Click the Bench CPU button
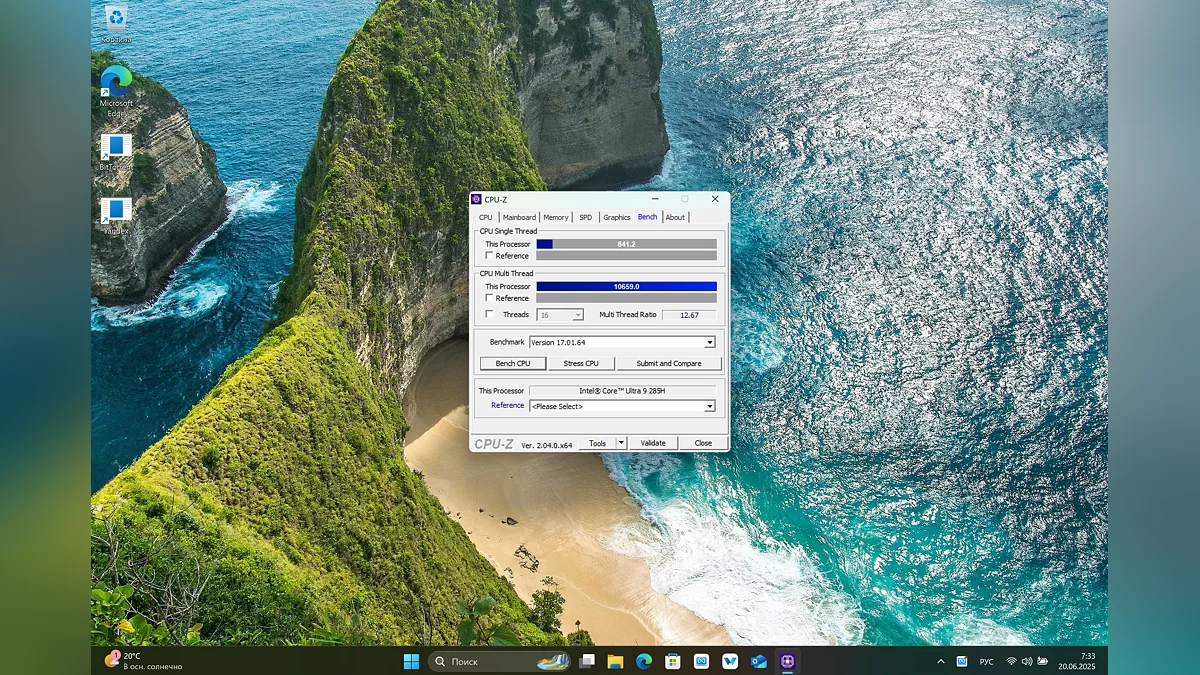Viewport: 1200px width, 675px height. click(513, 363)
